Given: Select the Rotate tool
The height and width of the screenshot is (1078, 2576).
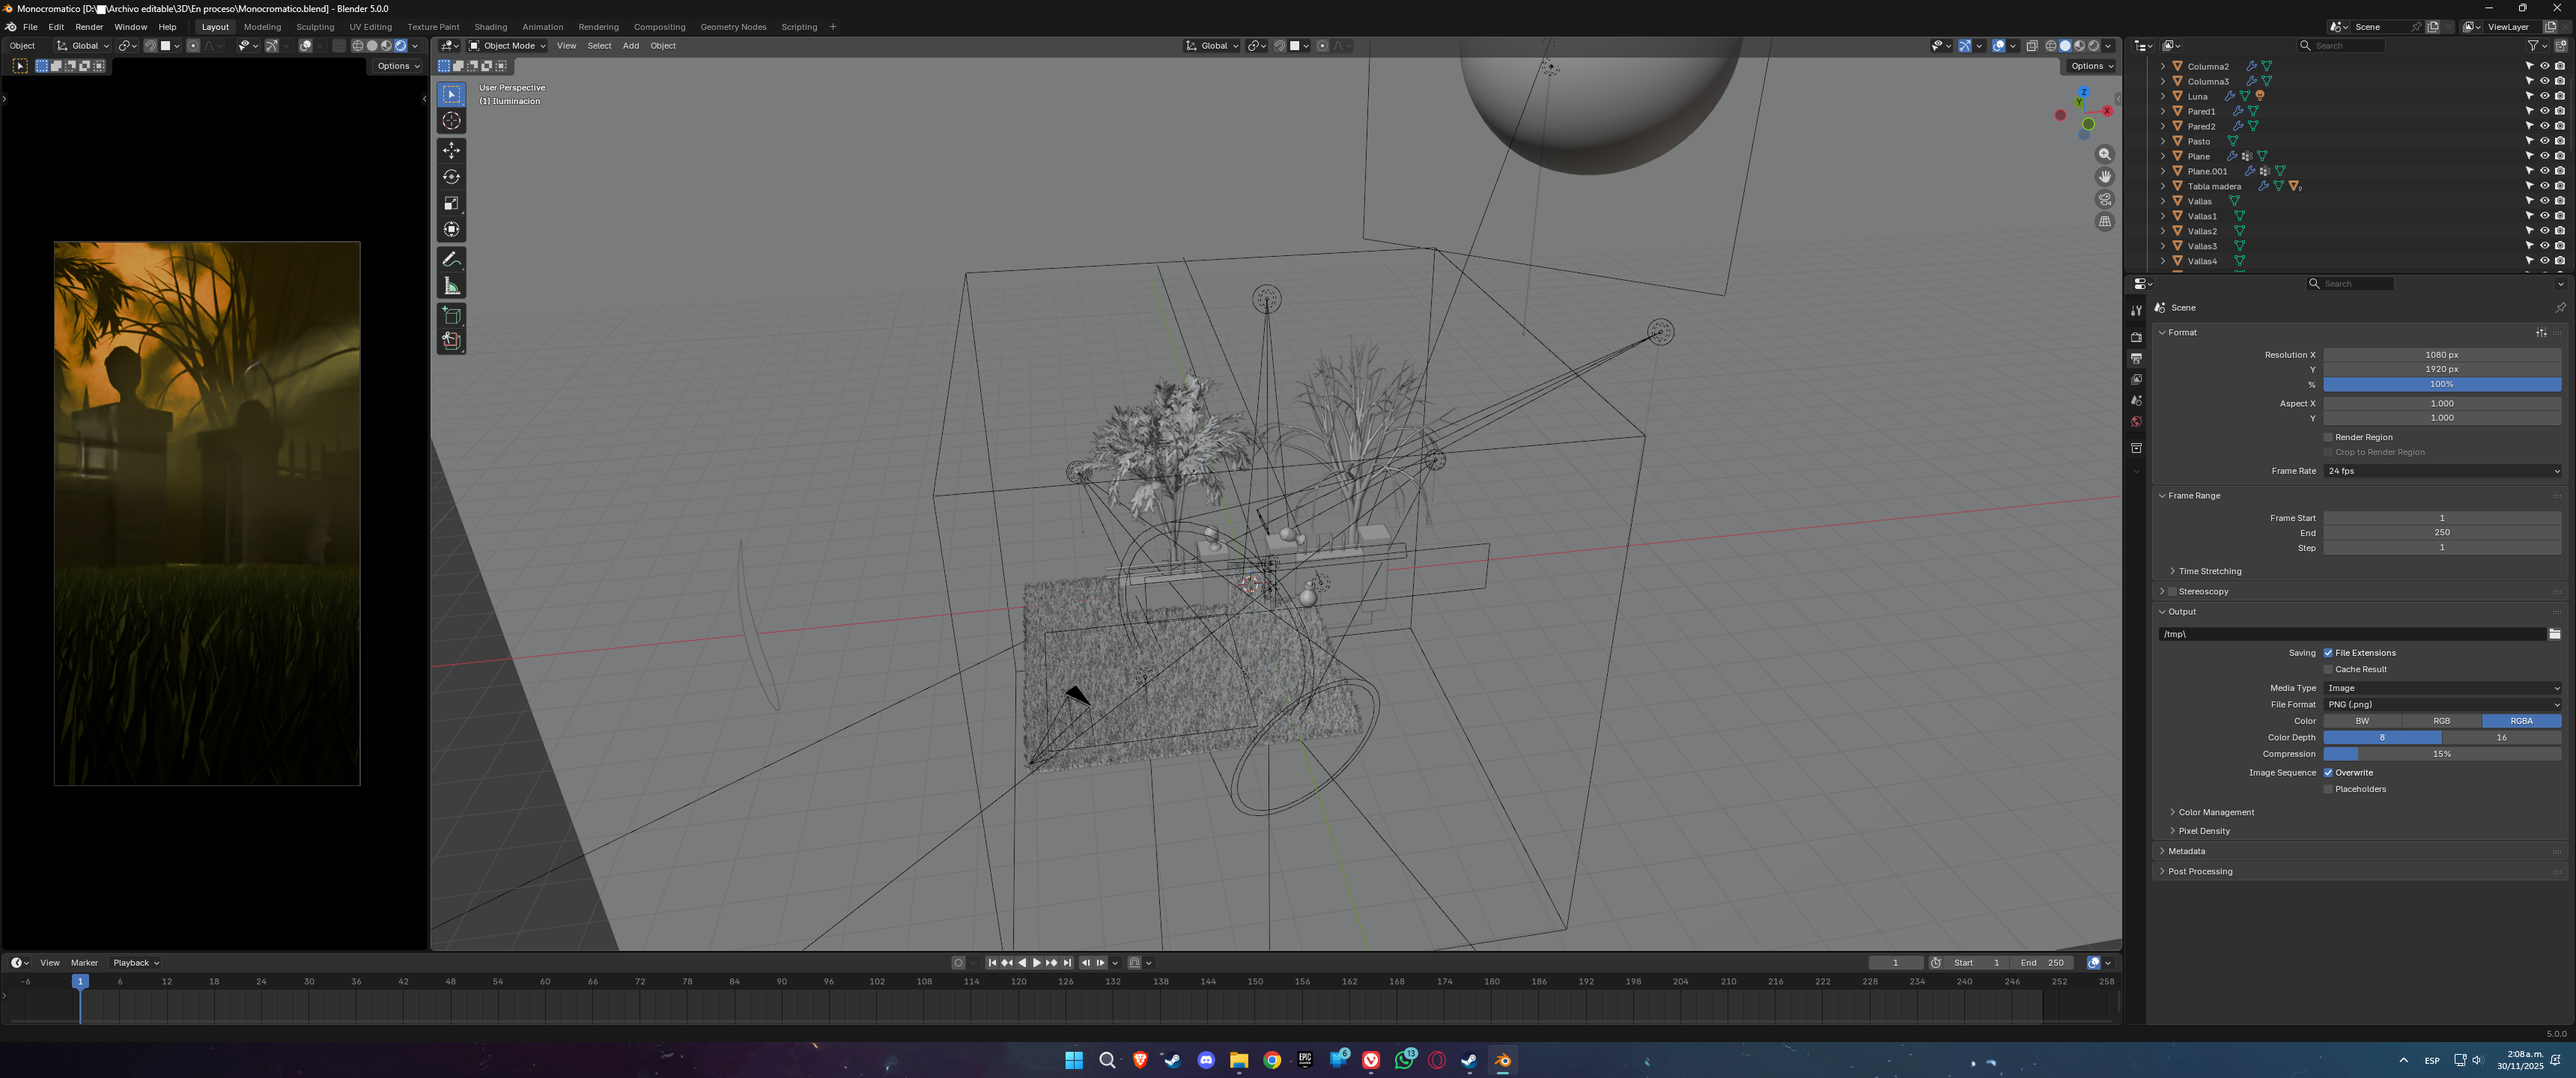Looking at the screenshot, I should (x=452, y=177).
